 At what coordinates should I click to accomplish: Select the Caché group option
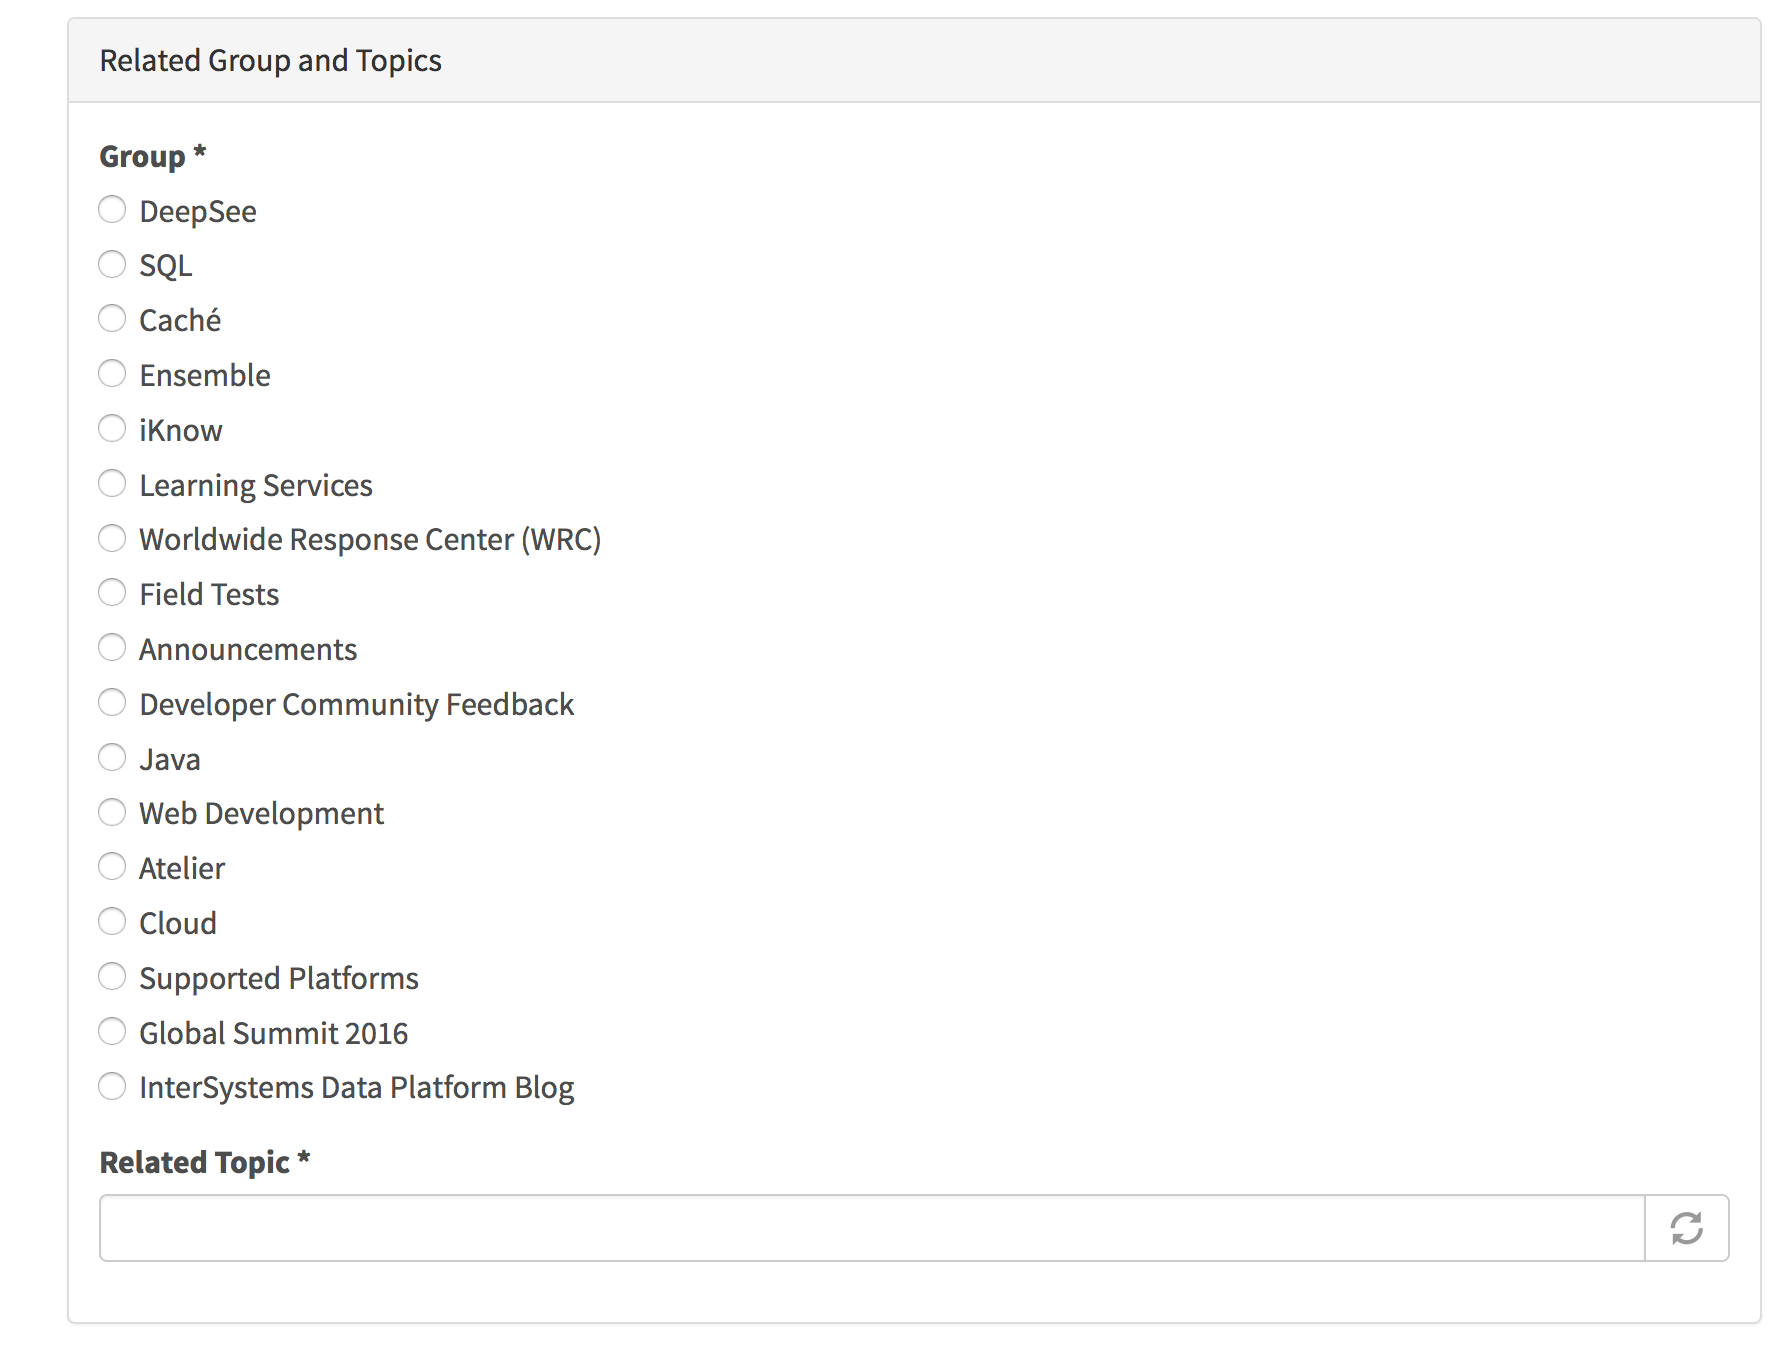click(x=112, y=319)
